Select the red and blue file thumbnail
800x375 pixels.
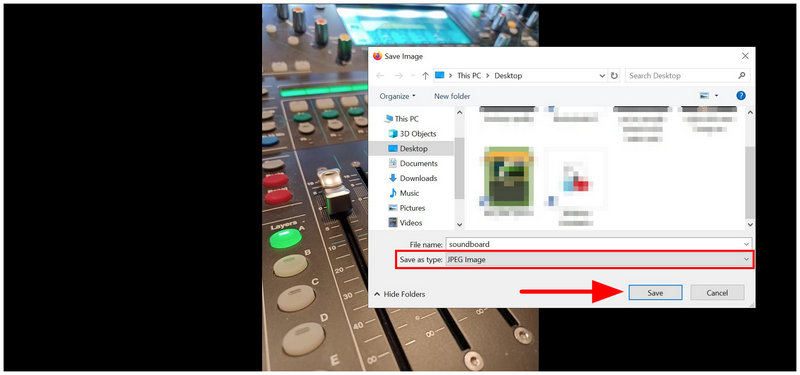tap(576, 178)
